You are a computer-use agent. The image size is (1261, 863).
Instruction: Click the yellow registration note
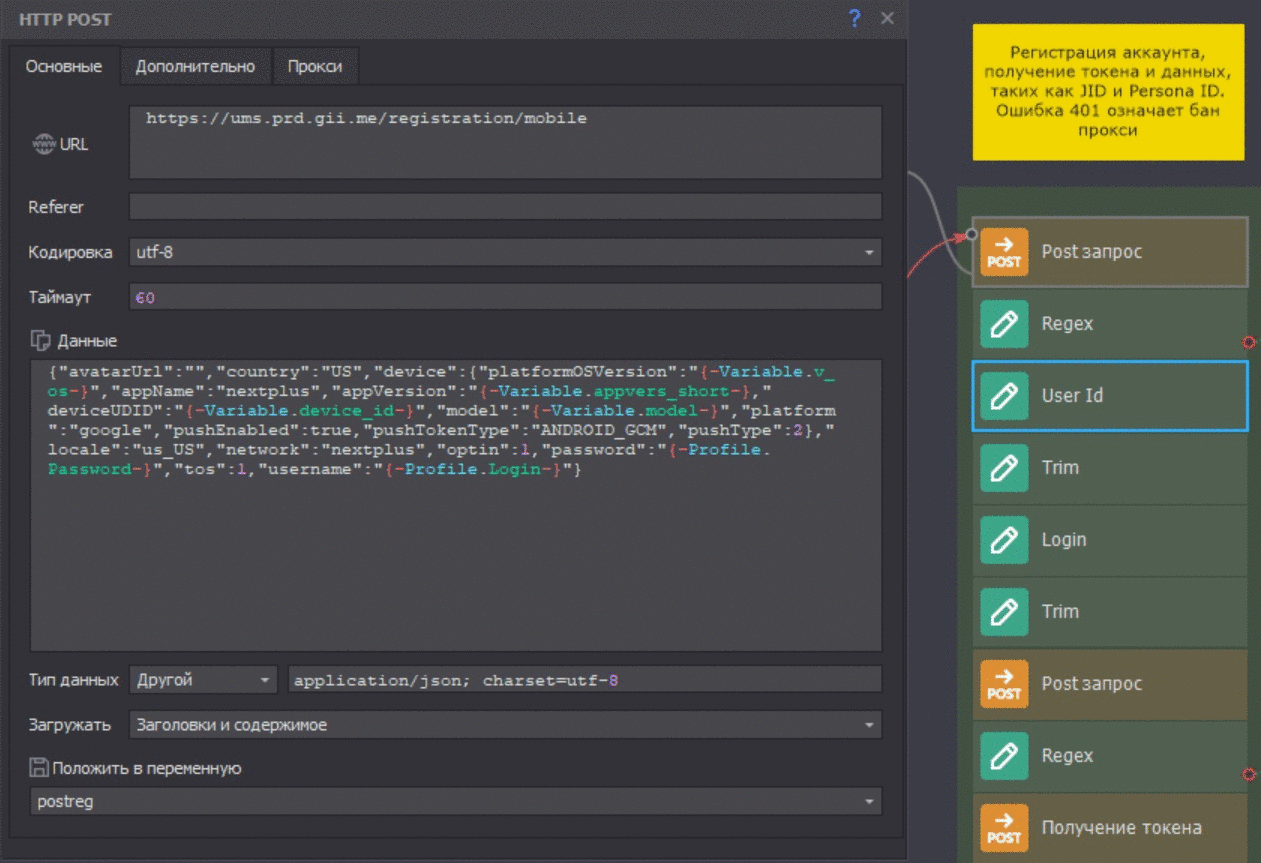pyautogui.click(x=1108, y=92)
